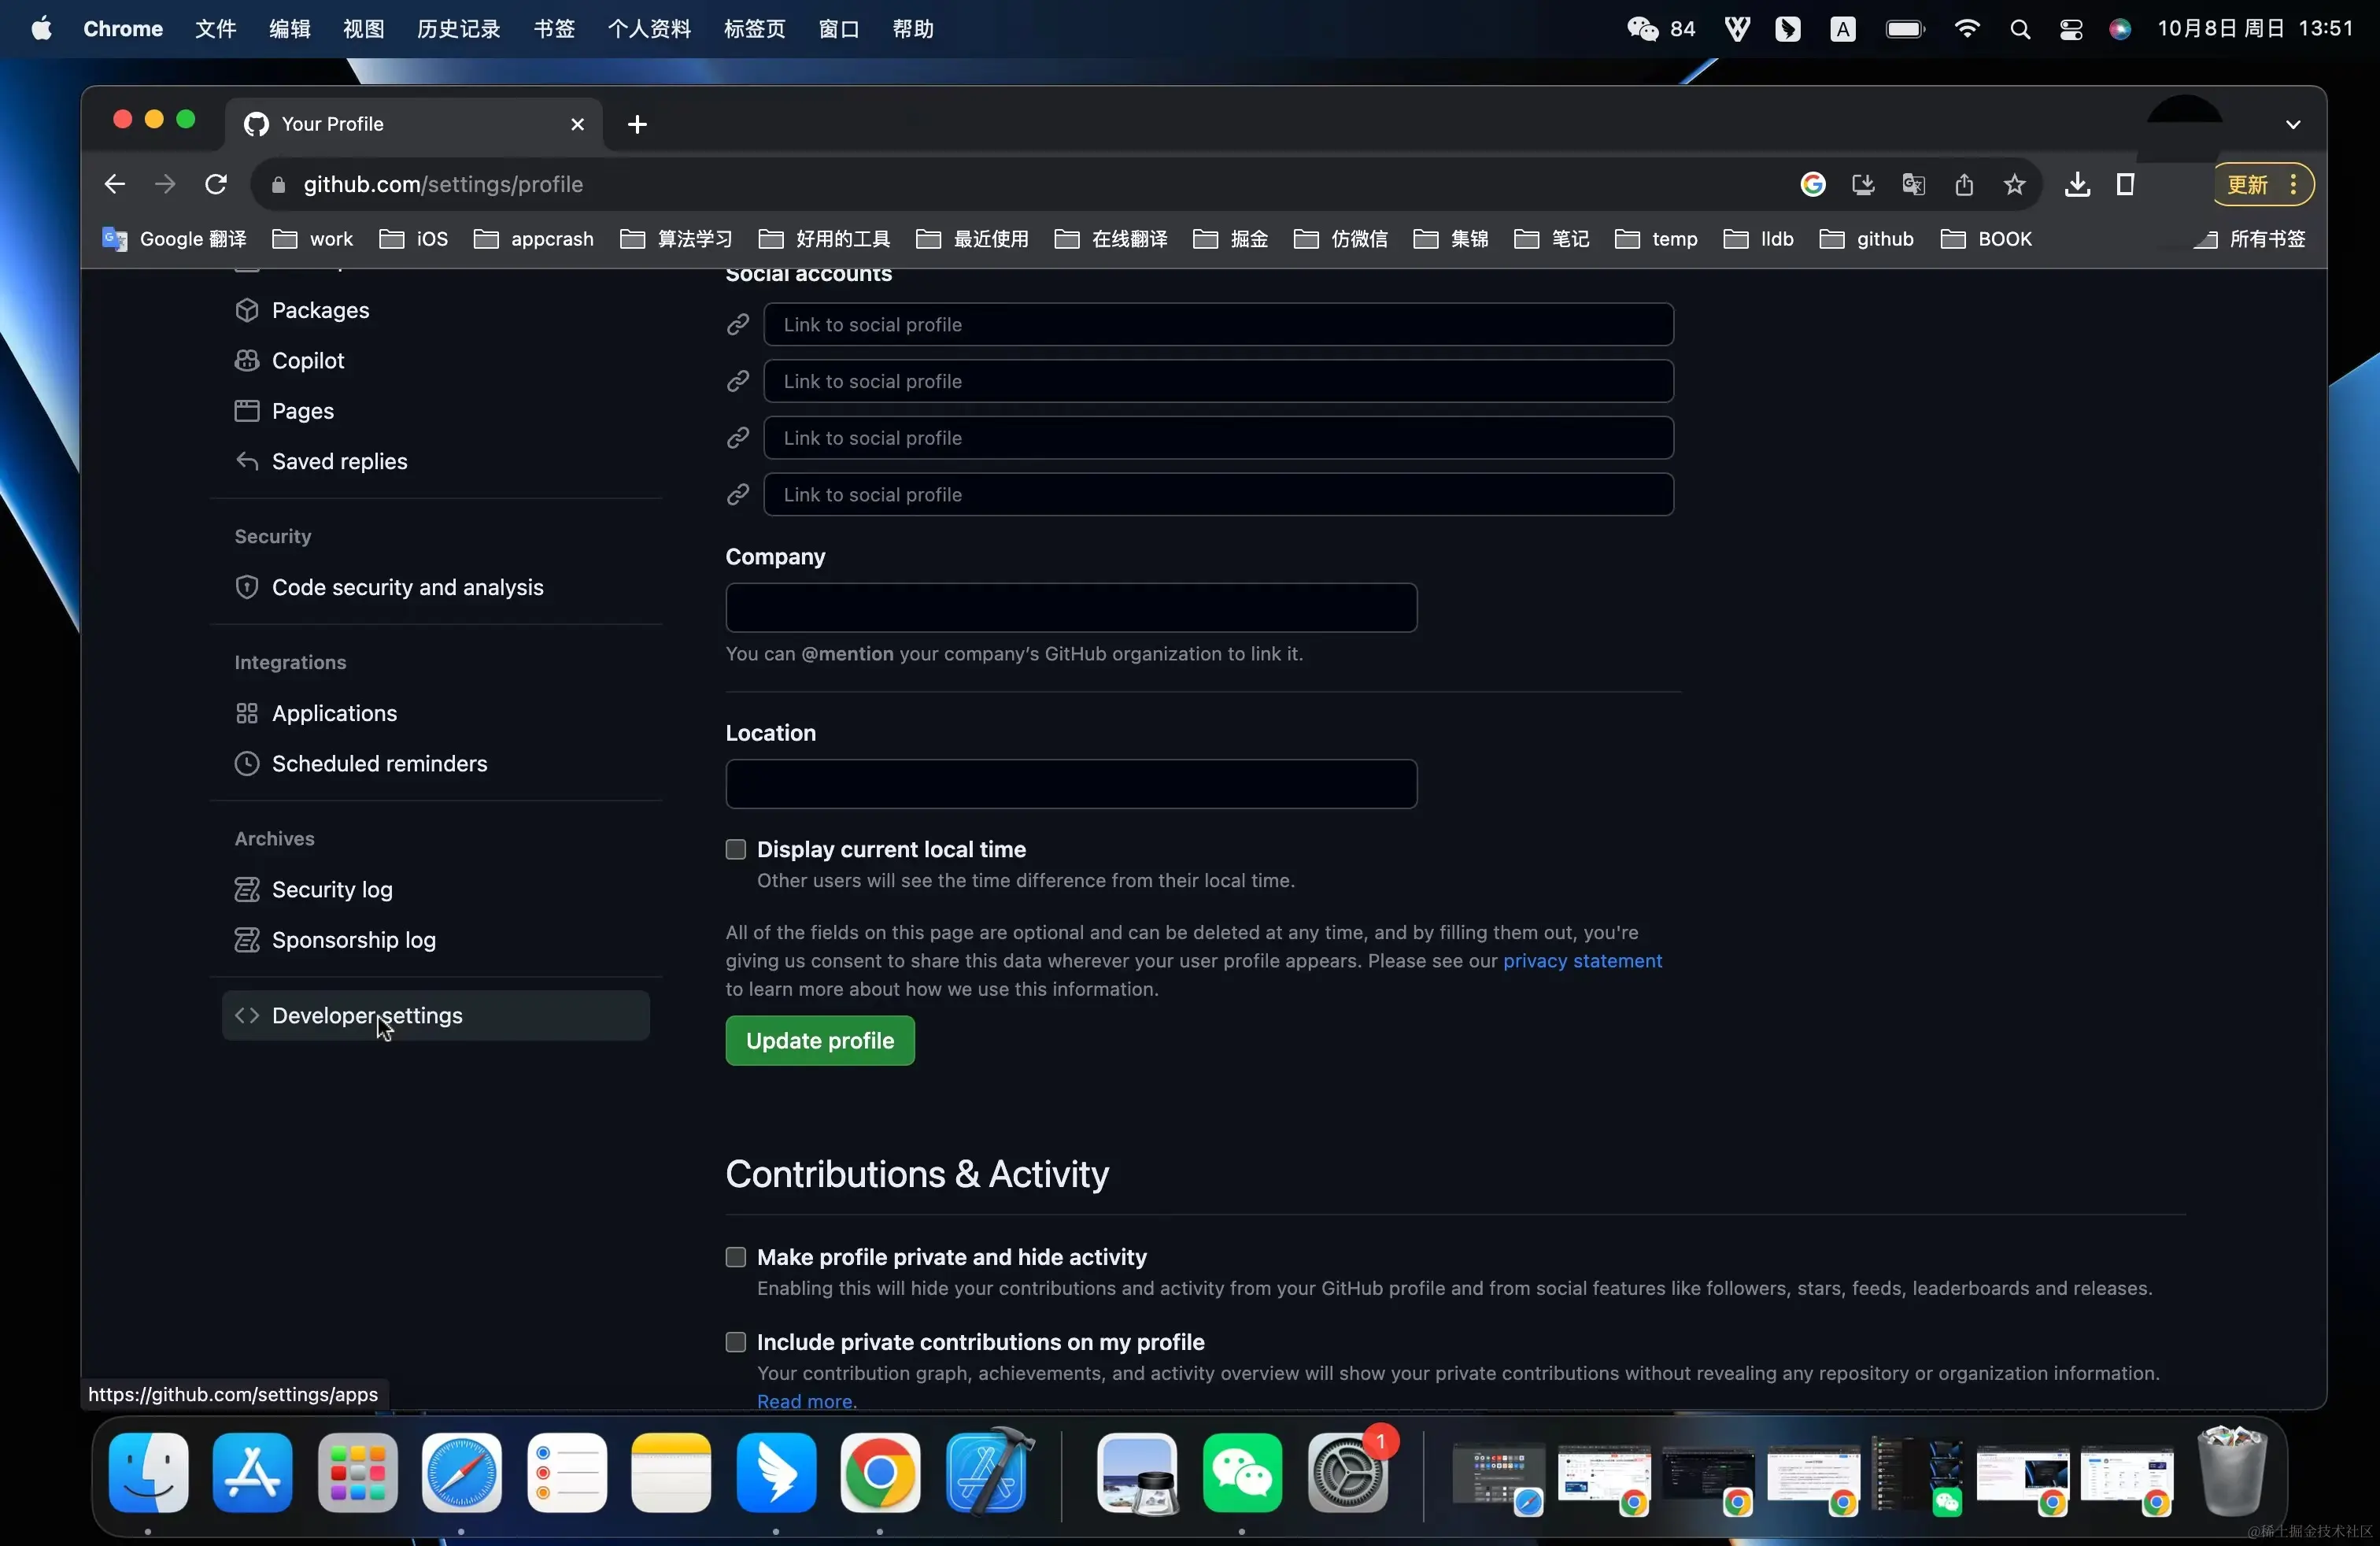
Task: Click the Code security shield icon
Action: 246,587
